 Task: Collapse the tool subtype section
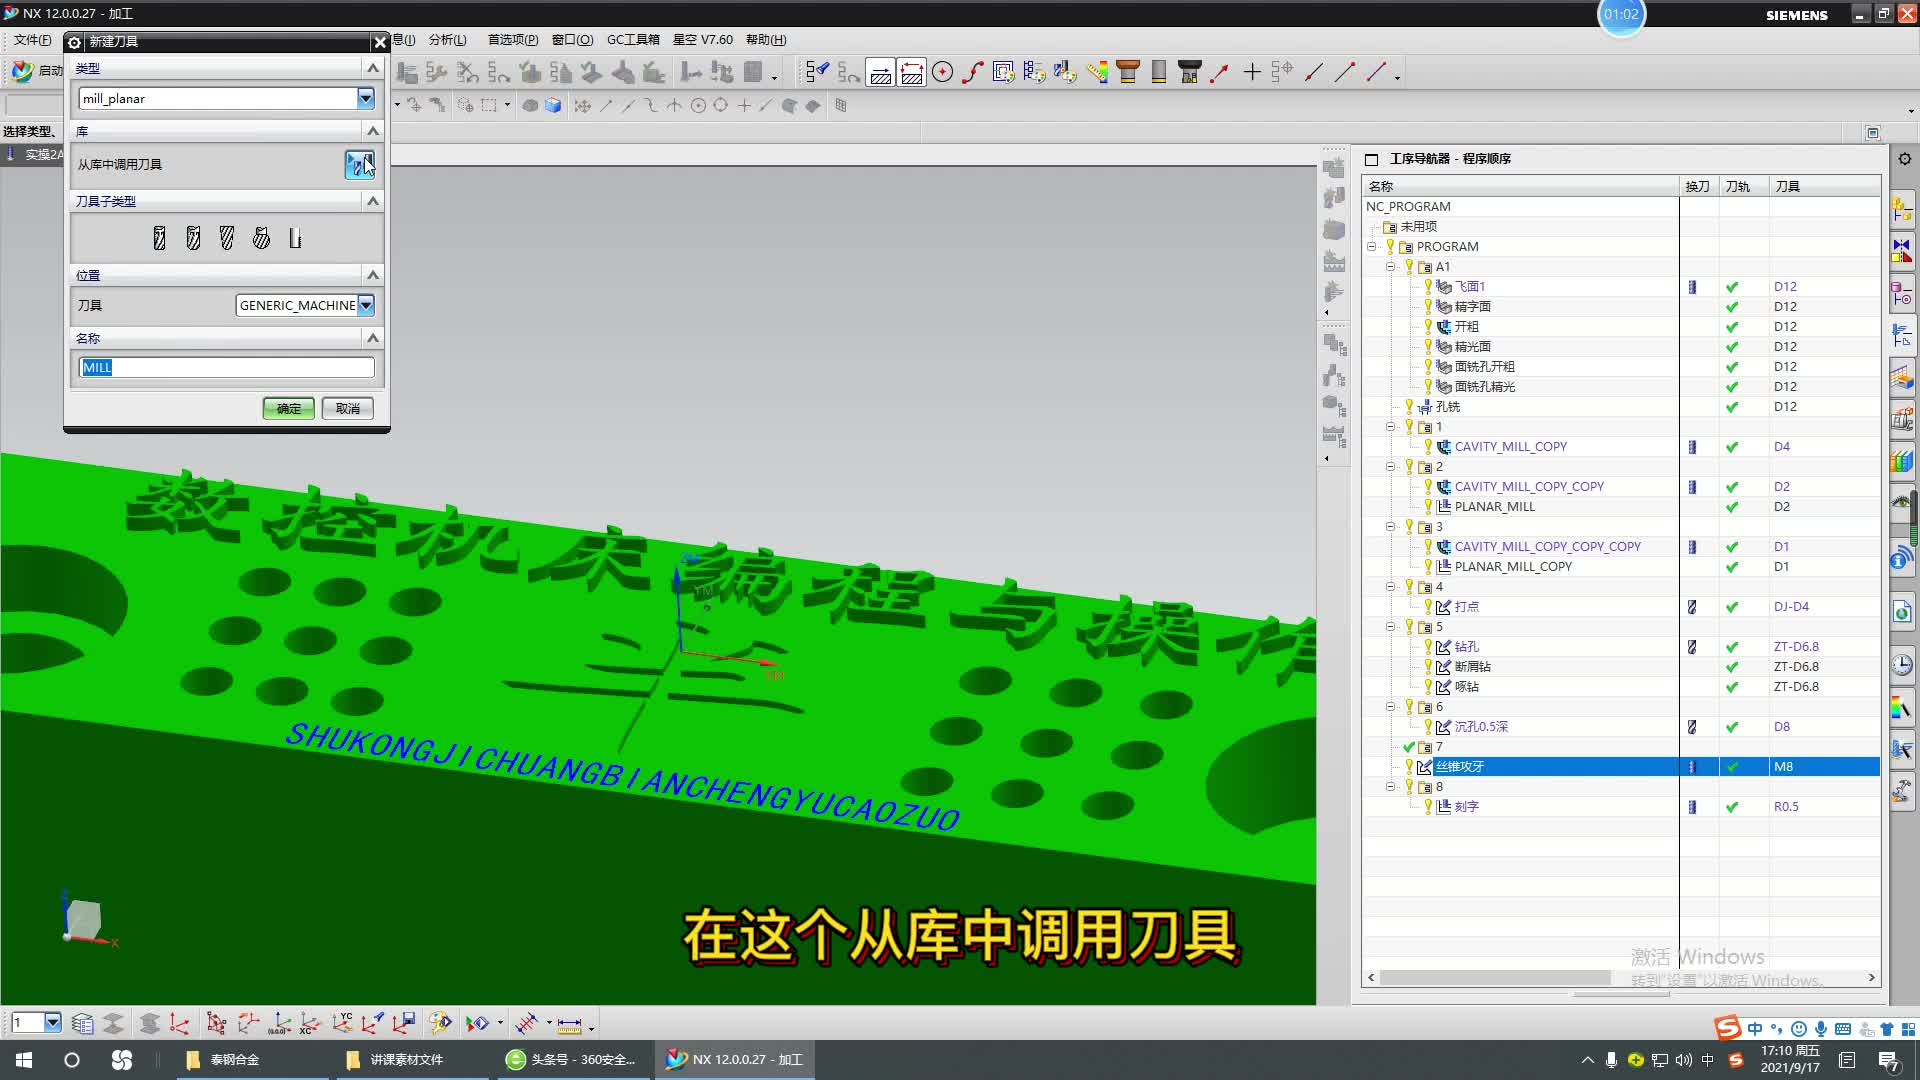373,201
